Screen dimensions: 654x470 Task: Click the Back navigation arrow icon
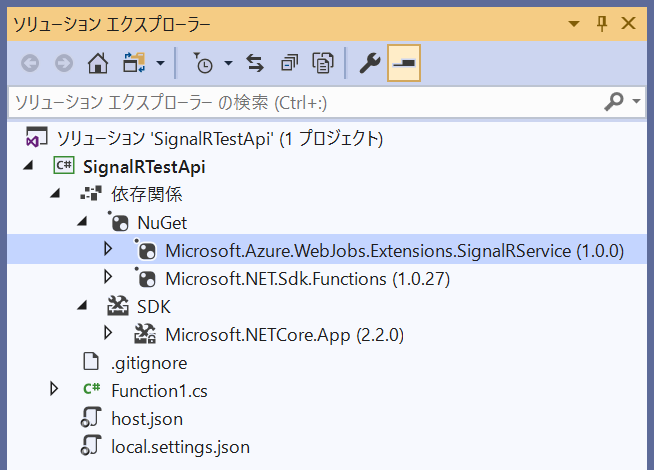30,64
